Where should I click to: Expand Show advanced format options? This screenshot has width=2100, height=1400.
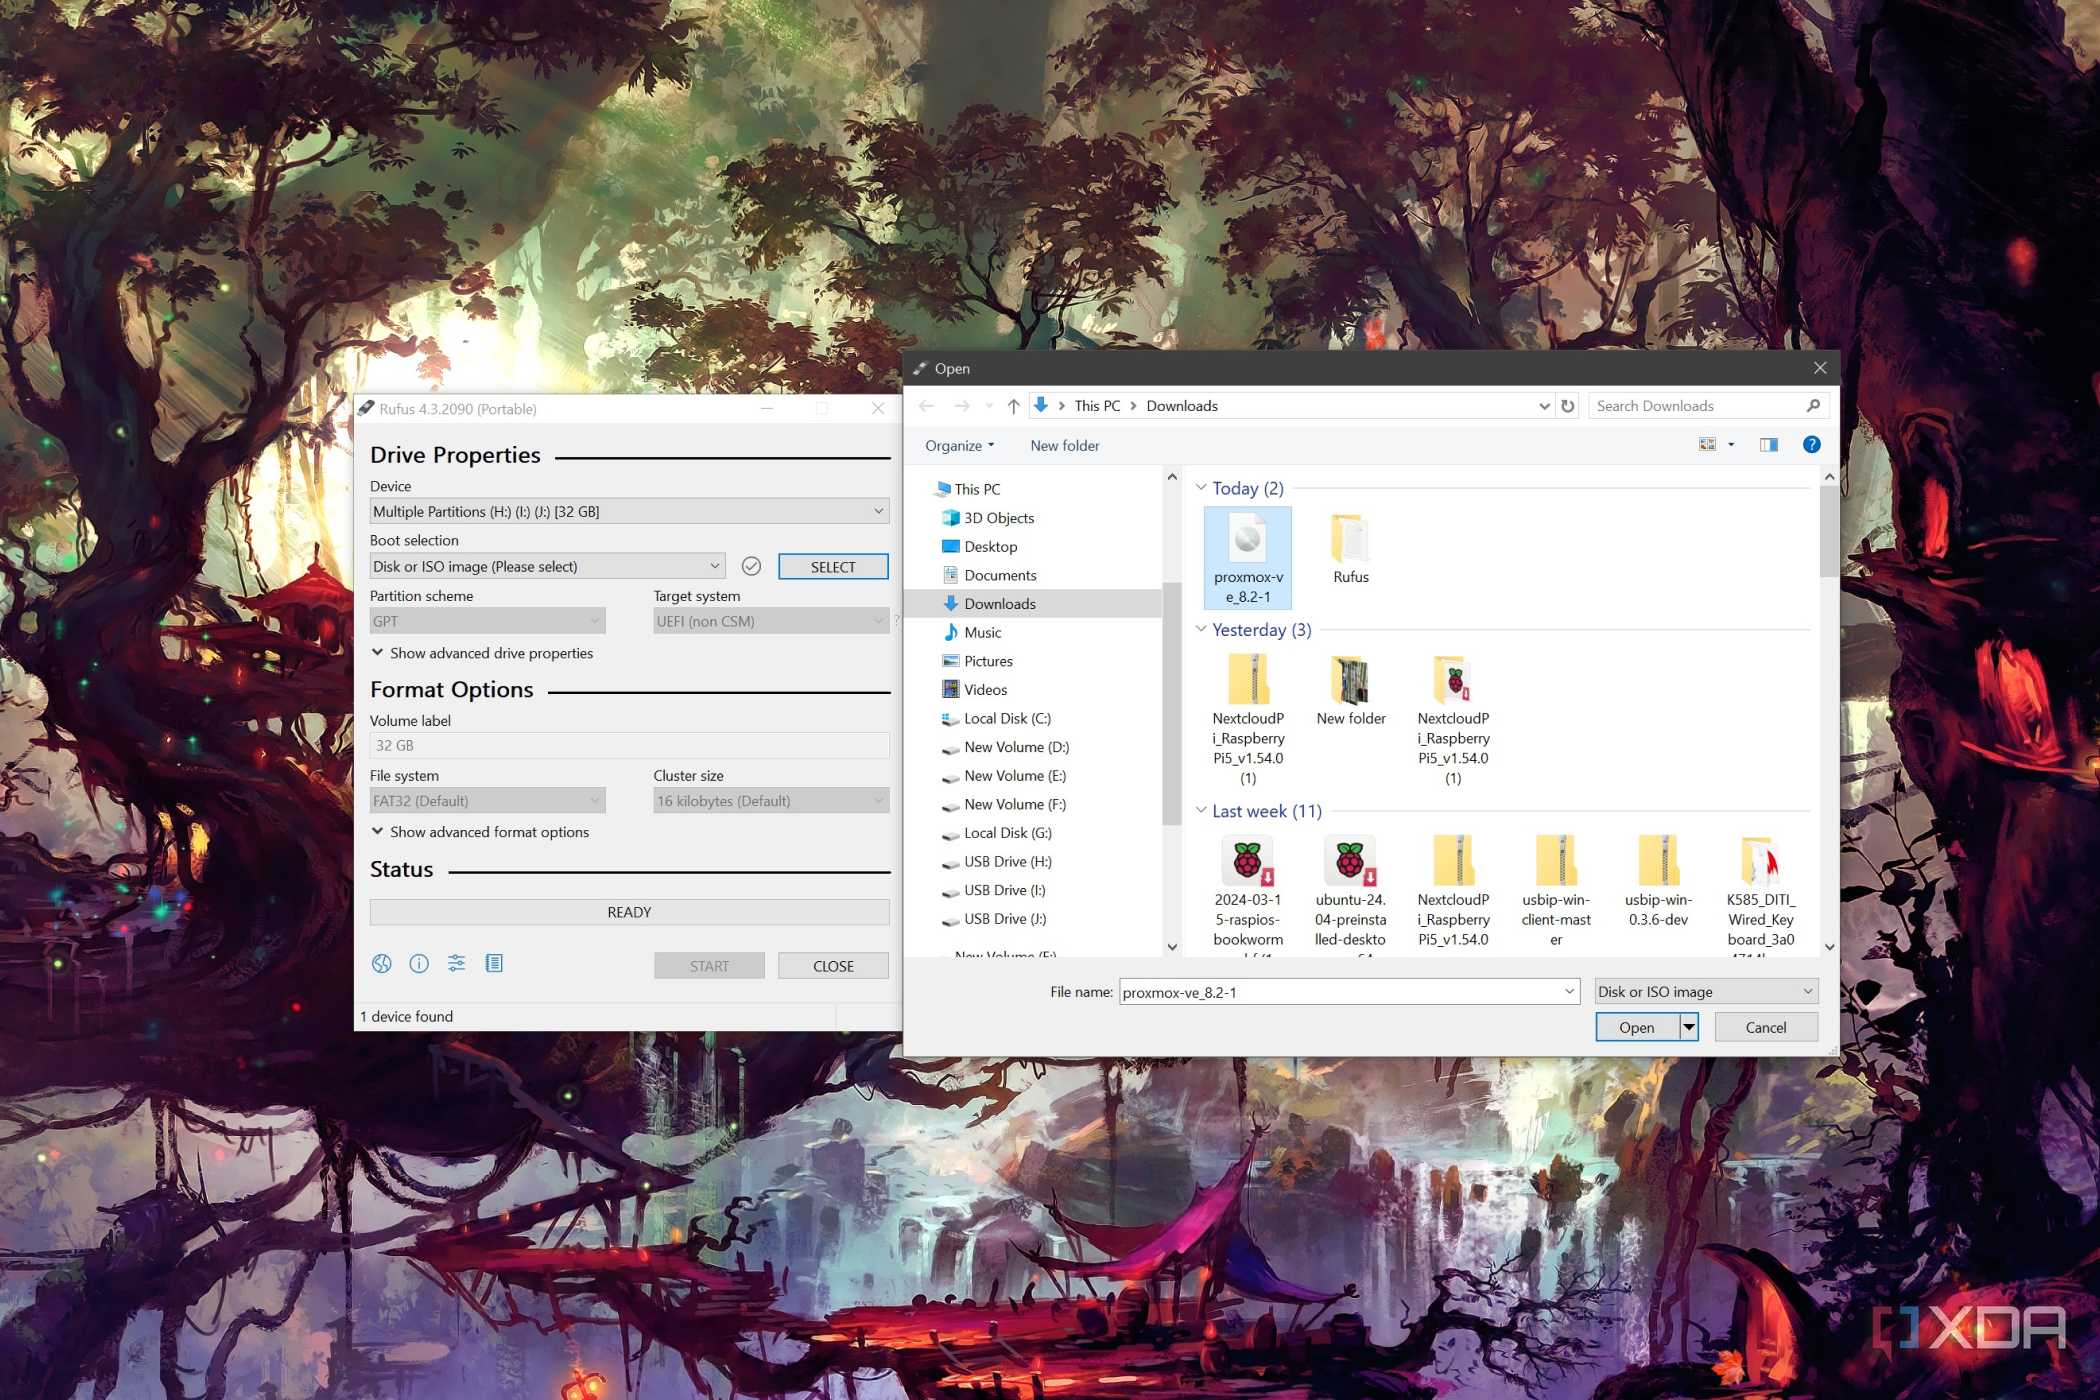click(x=481, y=832)
